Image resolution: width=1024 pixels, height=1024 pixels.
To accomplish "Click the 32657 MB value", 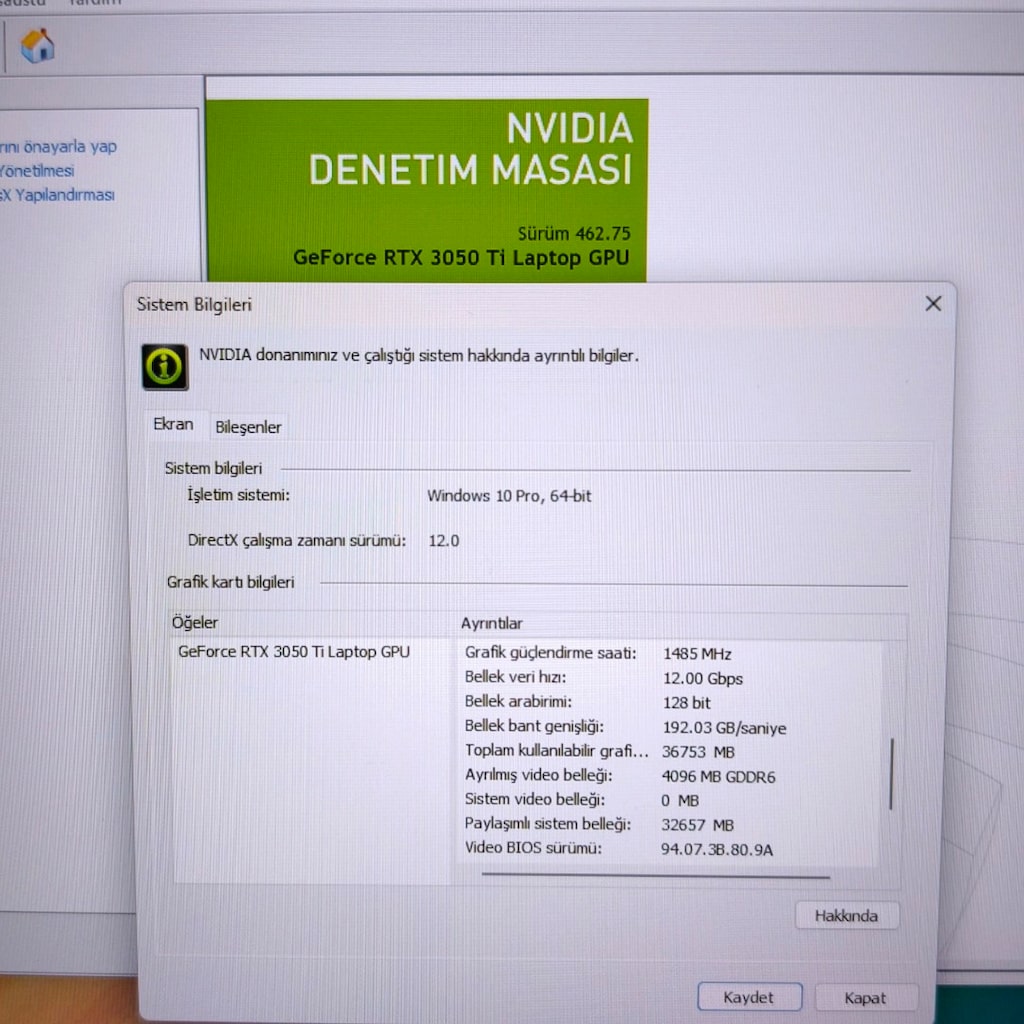I will coord(697,825).
